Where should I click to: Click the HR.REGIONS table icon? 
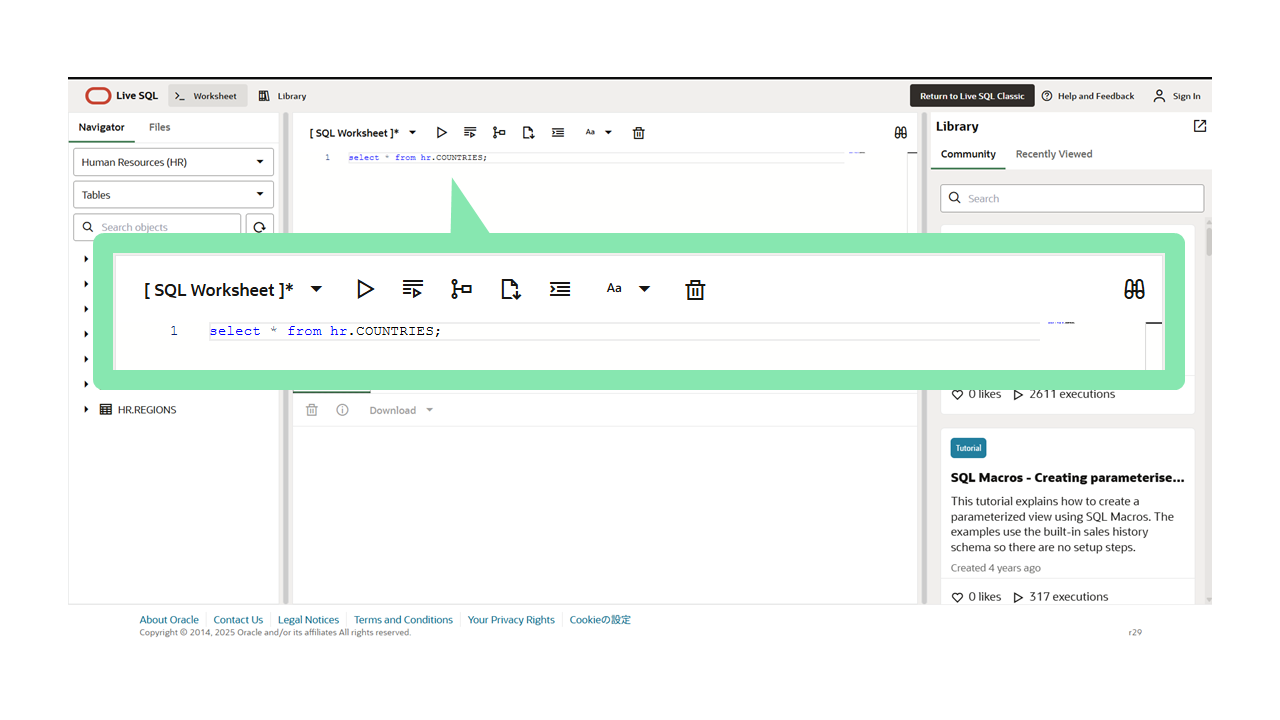point(106,410)
